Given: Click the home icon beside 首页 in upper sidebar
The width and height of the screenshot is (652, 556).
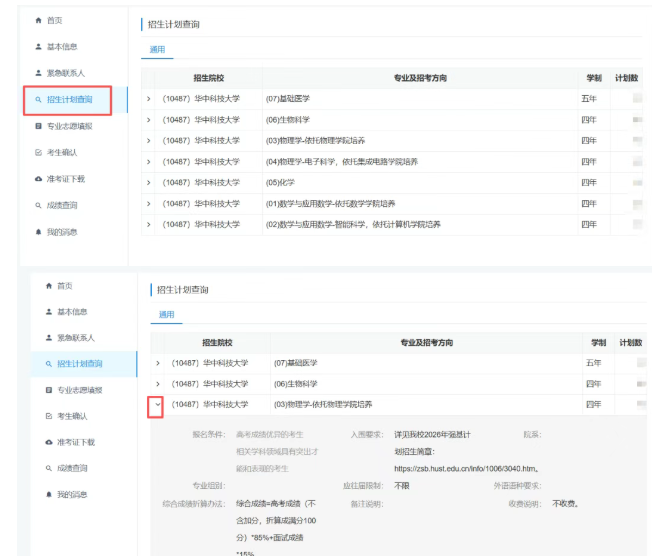Looking at the screenshot, I should (x=38, y=20).
